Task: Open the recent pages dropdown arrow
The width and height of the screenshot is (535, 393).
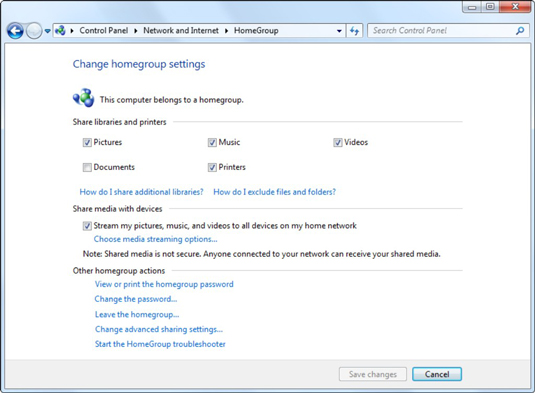Action: point(47,31)
